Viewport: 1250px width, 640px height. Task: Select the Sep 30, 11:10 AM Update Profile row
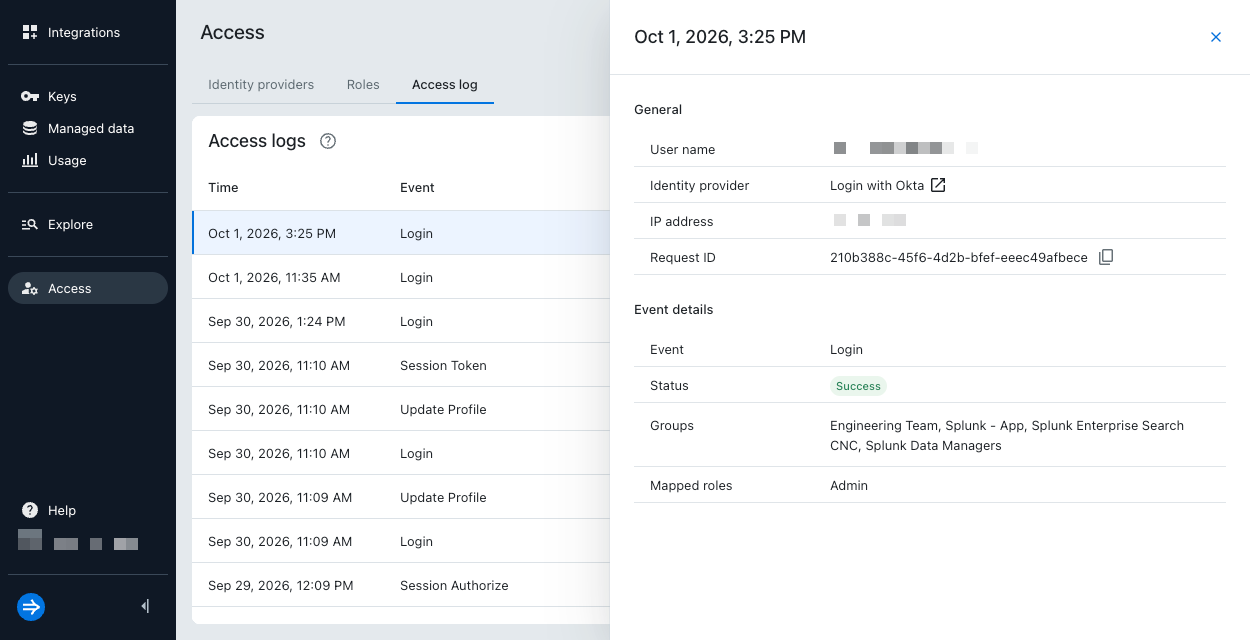tap(401, 409)
